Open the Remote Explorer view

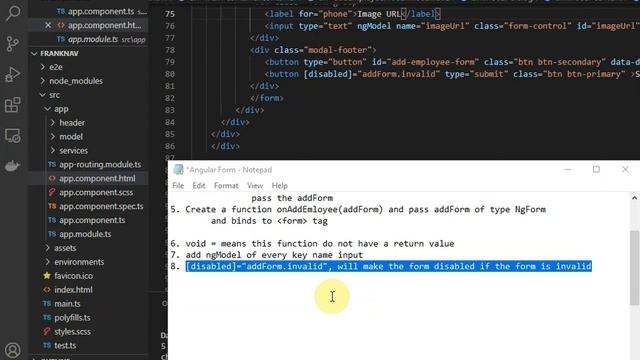tap(13, 136)
